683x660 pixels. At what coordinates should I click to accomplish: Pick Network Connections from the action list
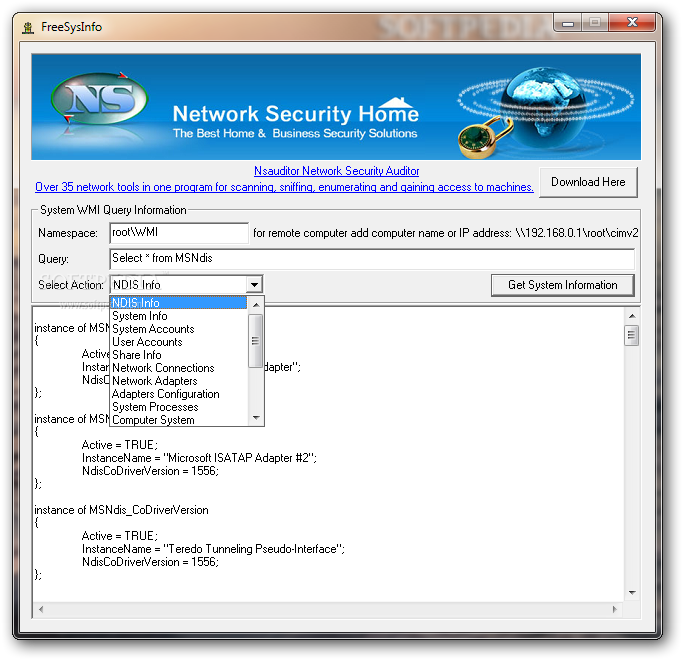pyautogui.click(x=179, y=368)
